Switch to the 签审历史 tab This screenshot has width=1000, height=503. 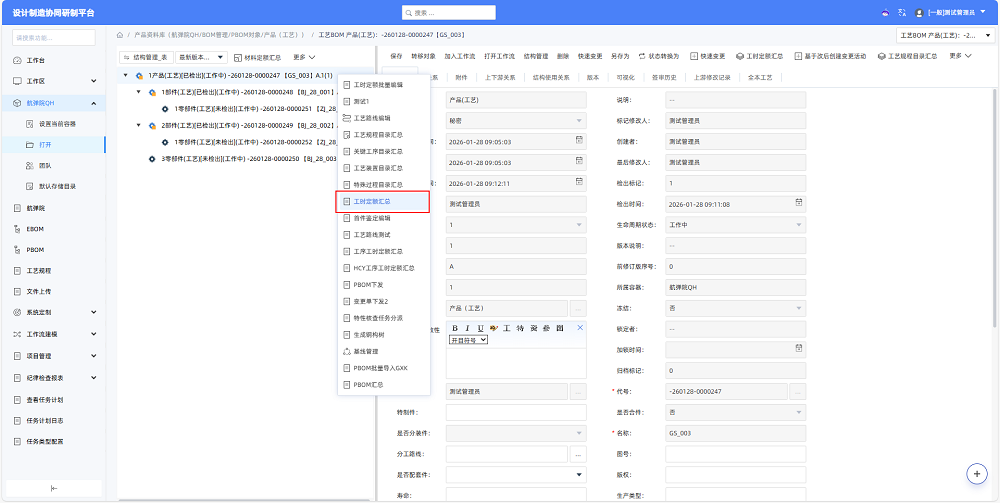(x=664, y=77)
